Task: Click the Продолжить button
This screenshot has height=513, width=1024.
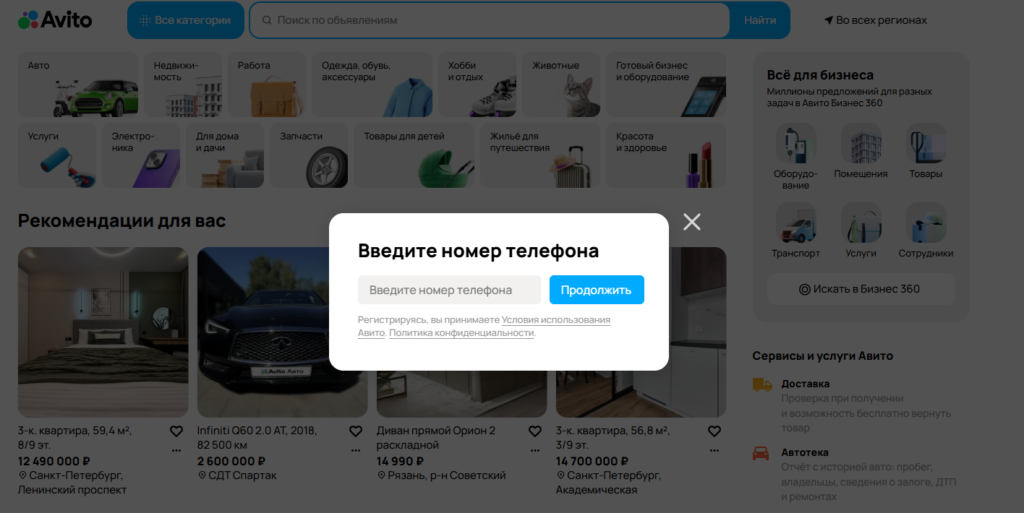Action: point(596,290)
